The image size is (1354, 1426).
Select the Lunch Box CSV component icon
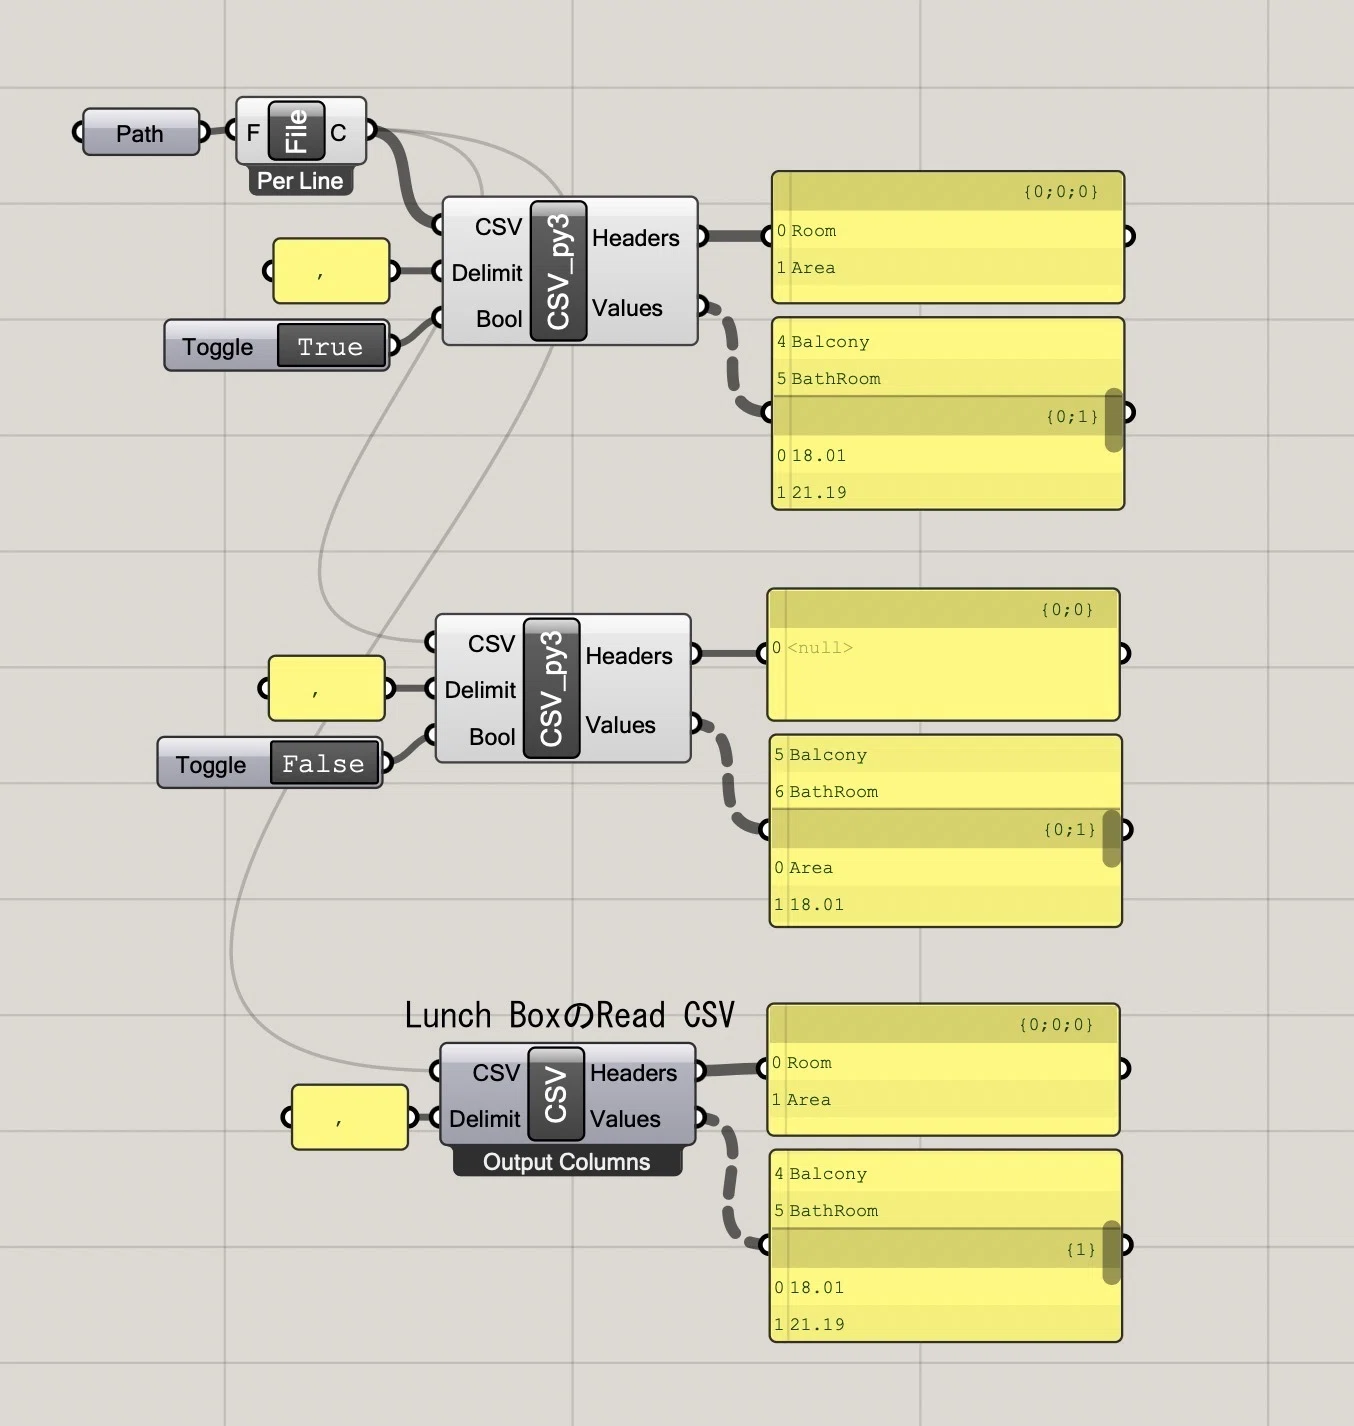pyautogui.click(x=556, y=1095)
